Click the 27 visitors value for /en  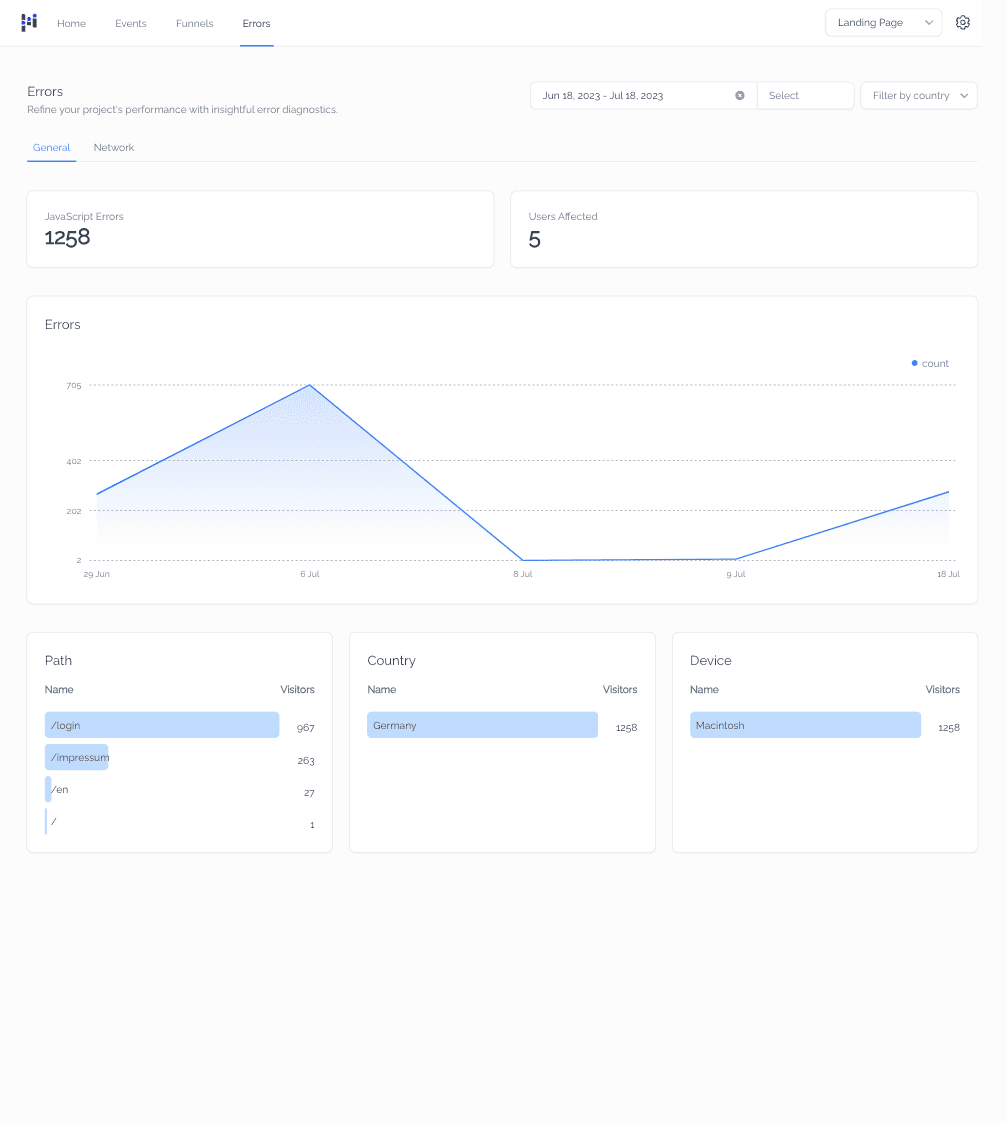309,793
